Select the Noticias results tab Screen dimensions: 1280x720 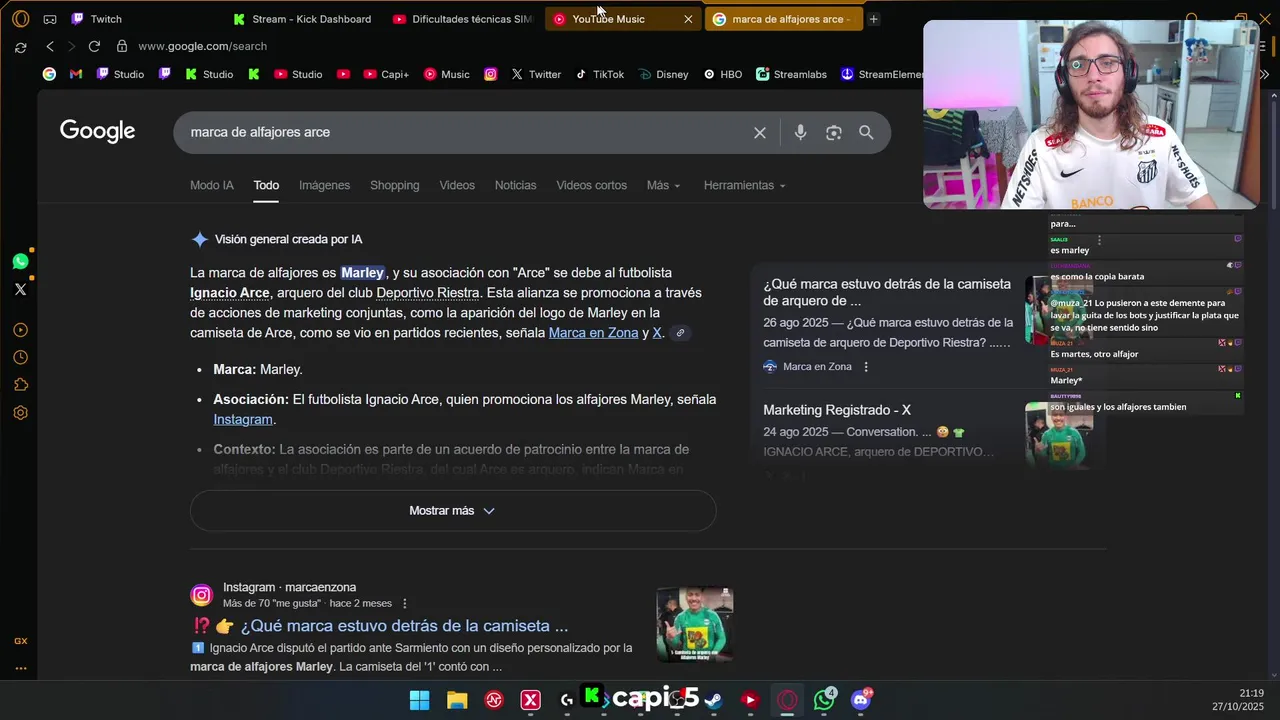point(515,185)
